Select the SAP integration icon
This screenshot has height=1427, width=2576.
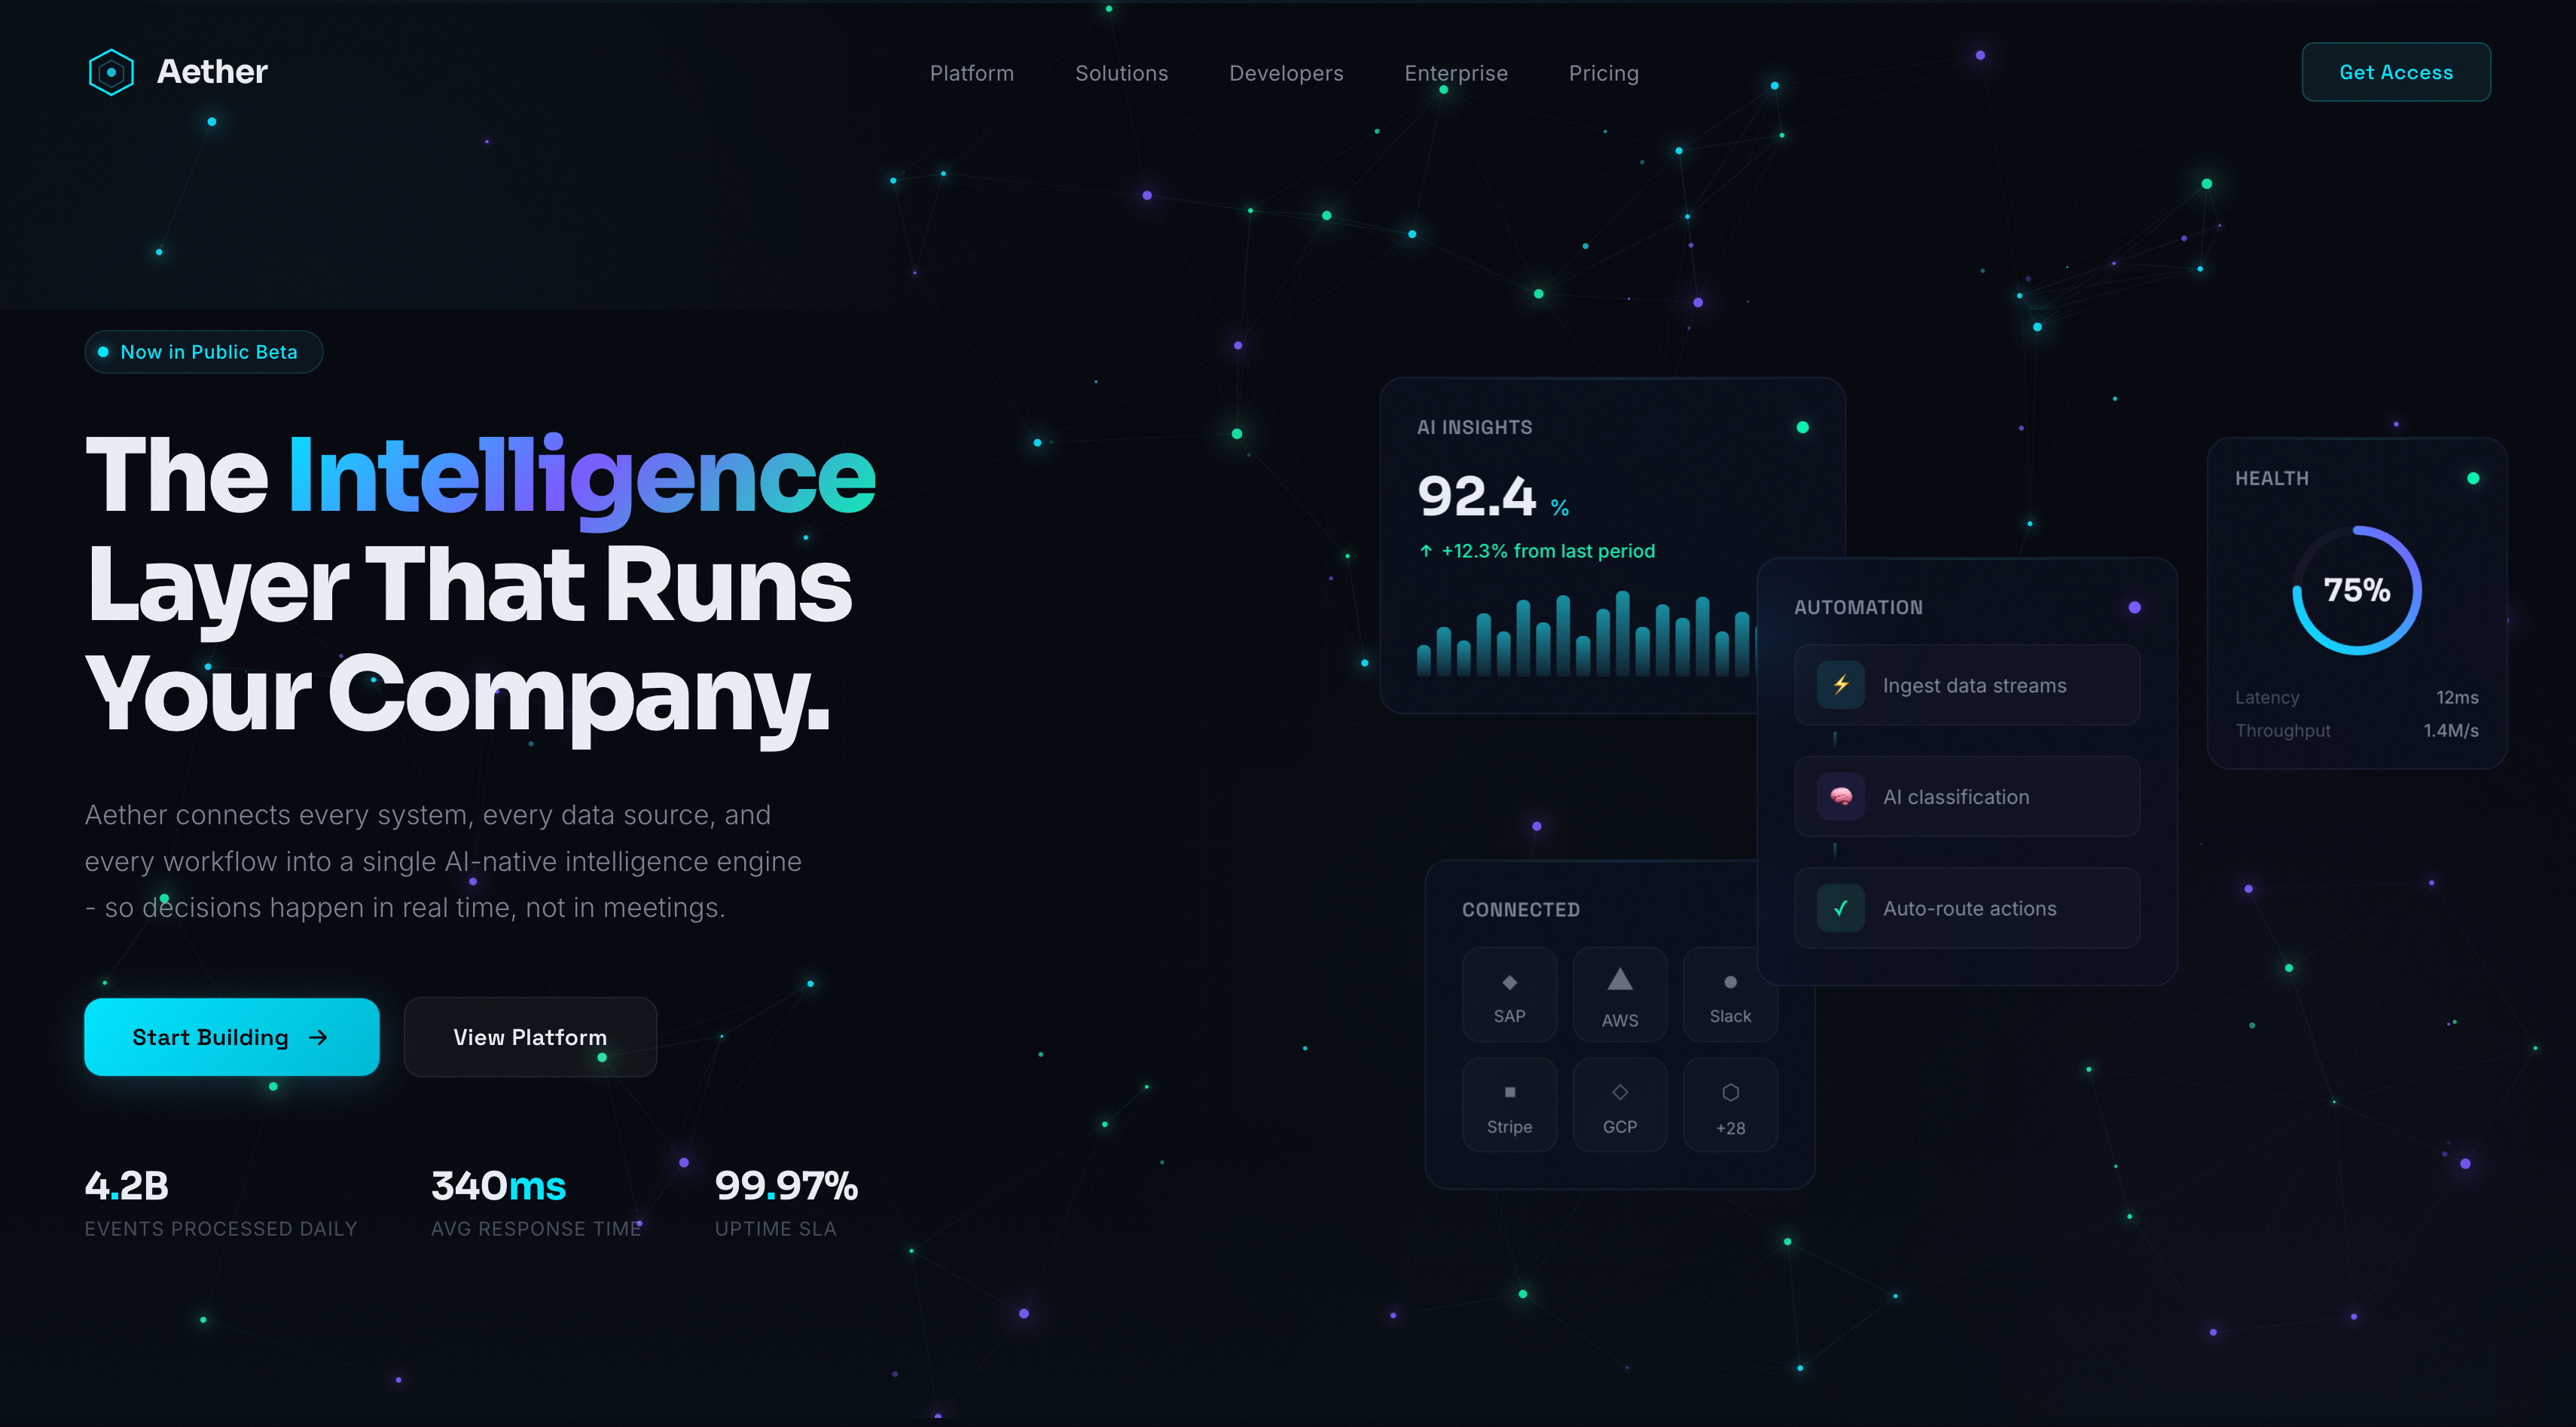click(x=1509, y=994)
